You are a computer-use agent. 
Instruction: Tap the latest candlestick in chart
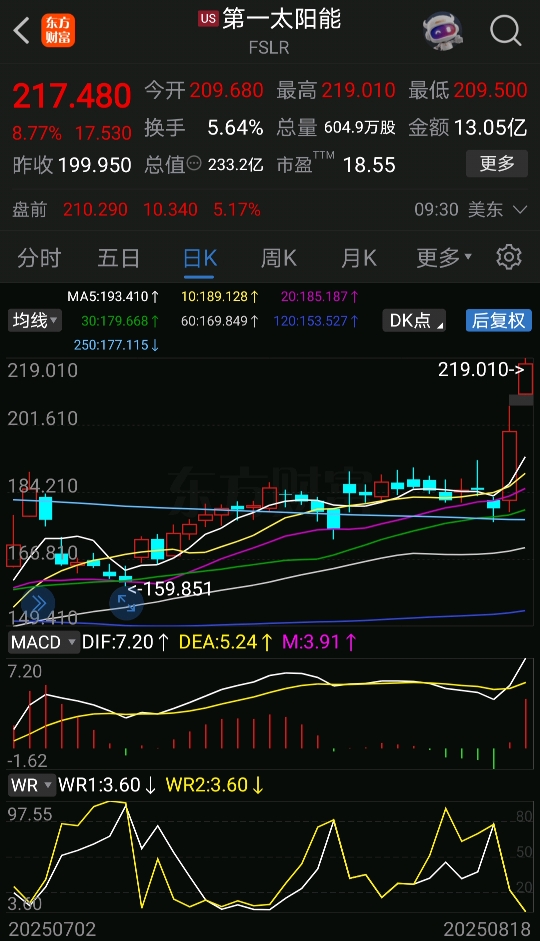[x=526, y=378]
